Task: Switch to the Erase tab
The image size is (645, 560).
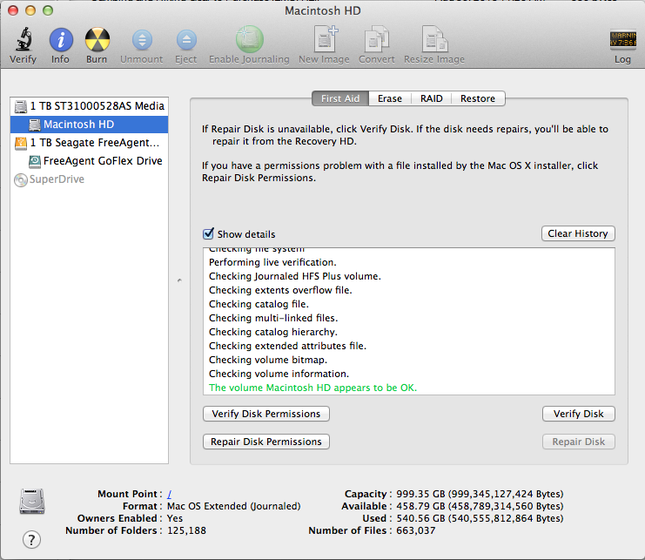Action: pos(390,99)
